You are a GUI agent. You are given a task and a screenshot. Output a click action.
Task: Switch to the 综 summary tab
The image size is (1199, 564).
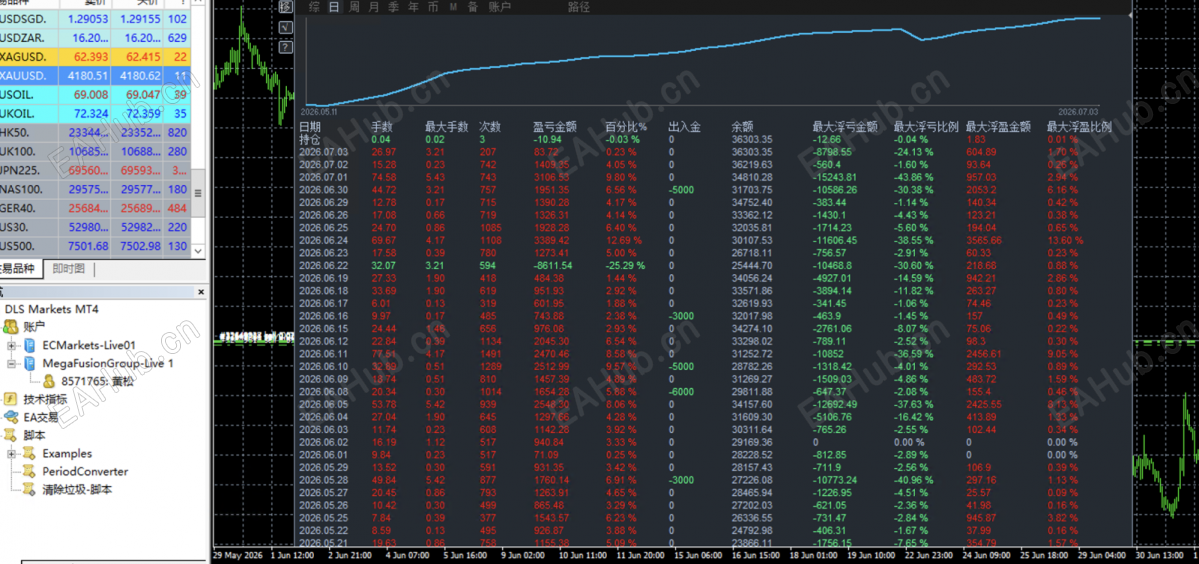[x=314, y=7]
